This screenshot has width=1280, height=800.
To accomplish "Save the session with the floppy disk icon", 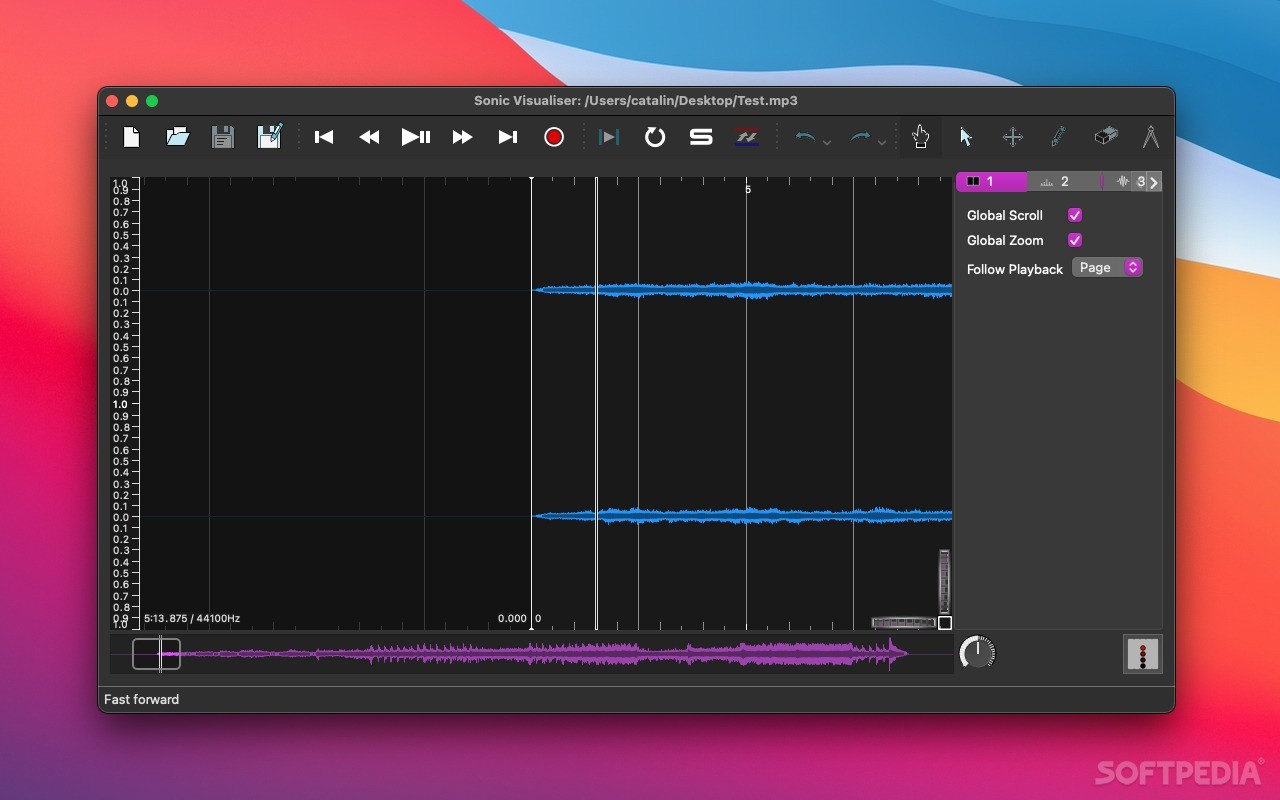I will [223, 137].
